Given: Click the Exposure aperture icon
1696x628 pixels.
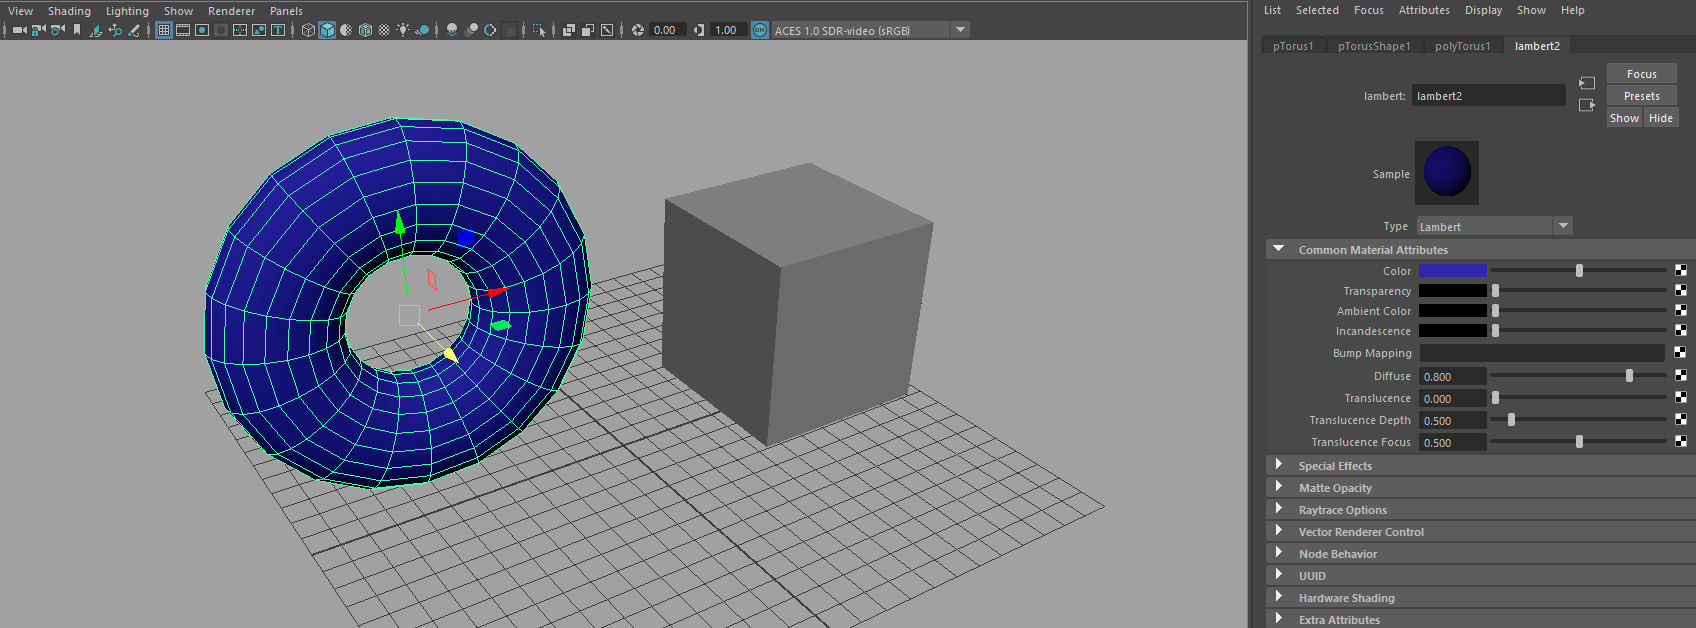Looking at the screenshot, I should point(637,30).
